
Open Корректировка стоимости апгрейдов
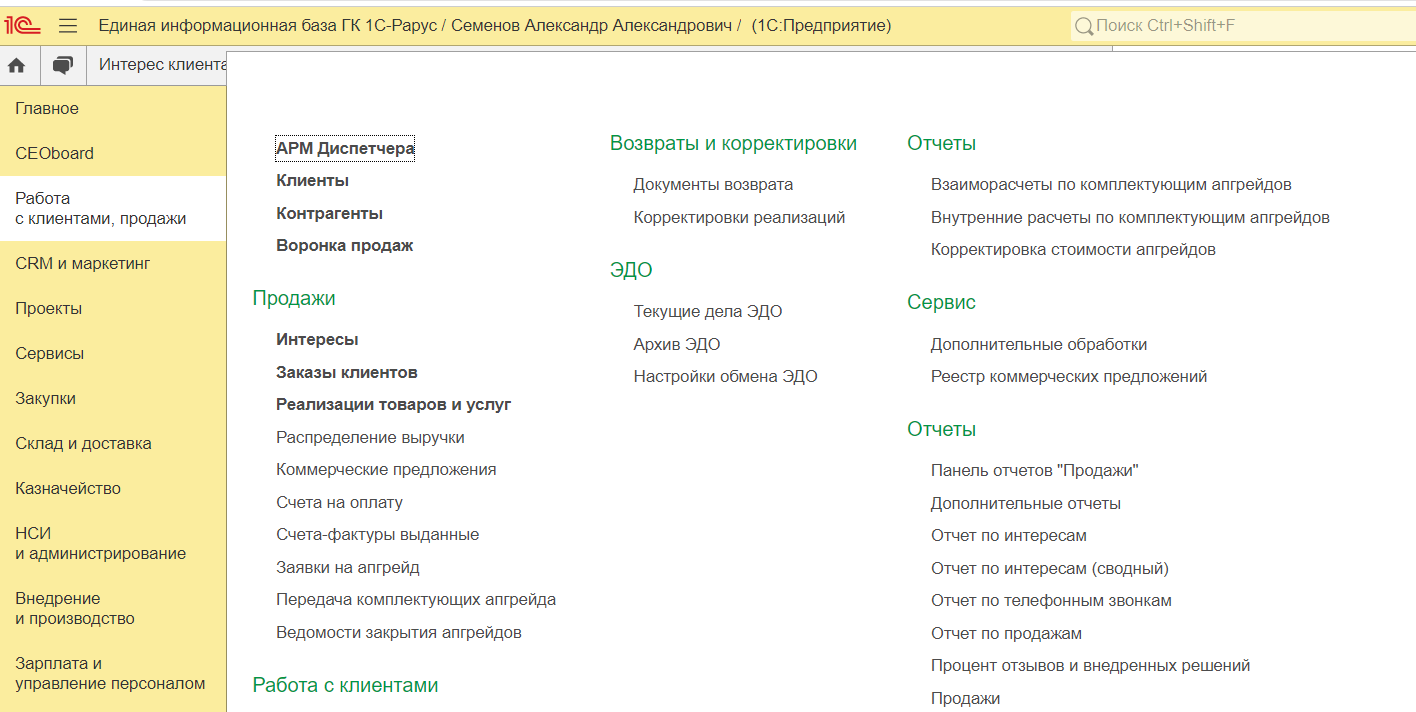coord(1073,249)
